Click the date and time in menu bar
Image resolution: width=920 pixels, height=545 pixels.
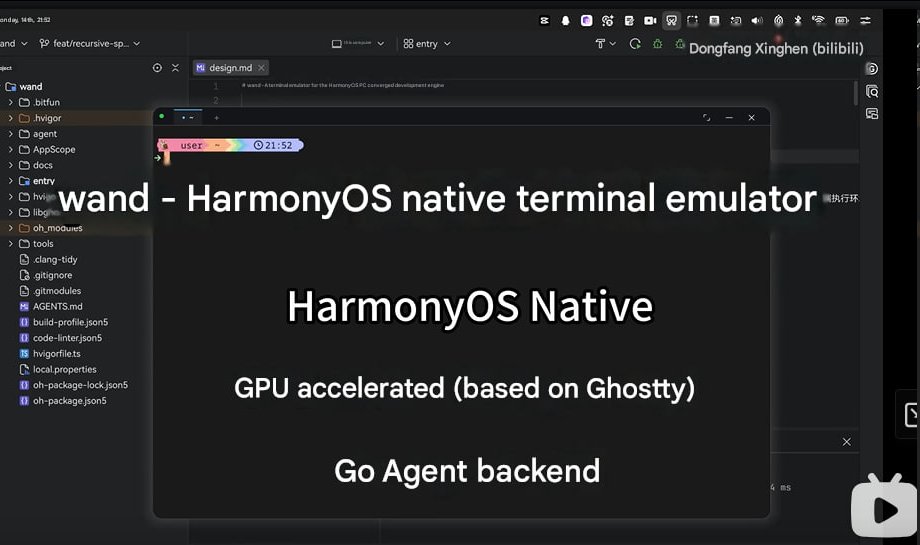(25, 20)
